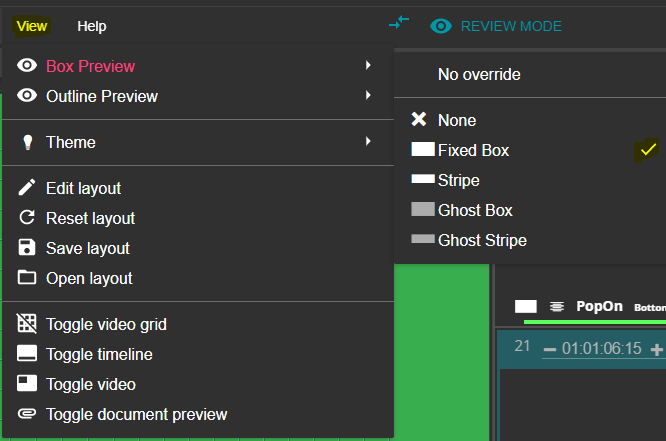This screenshot has width=666, height=441.
Task: Click the swap arrows icon near Review Mode
Action: 399,23
